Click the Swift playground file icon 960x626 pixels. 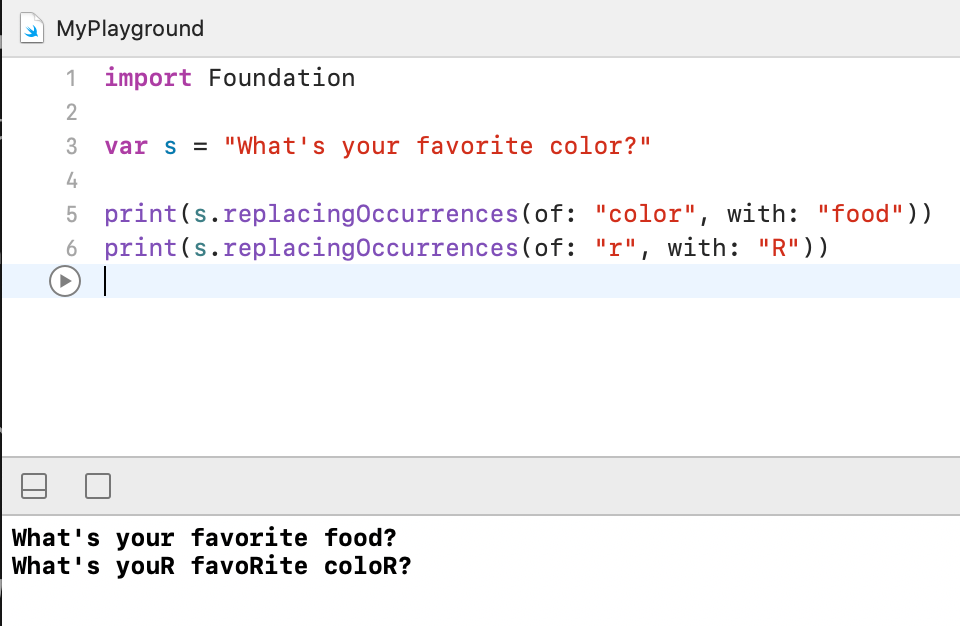point(33,28)
